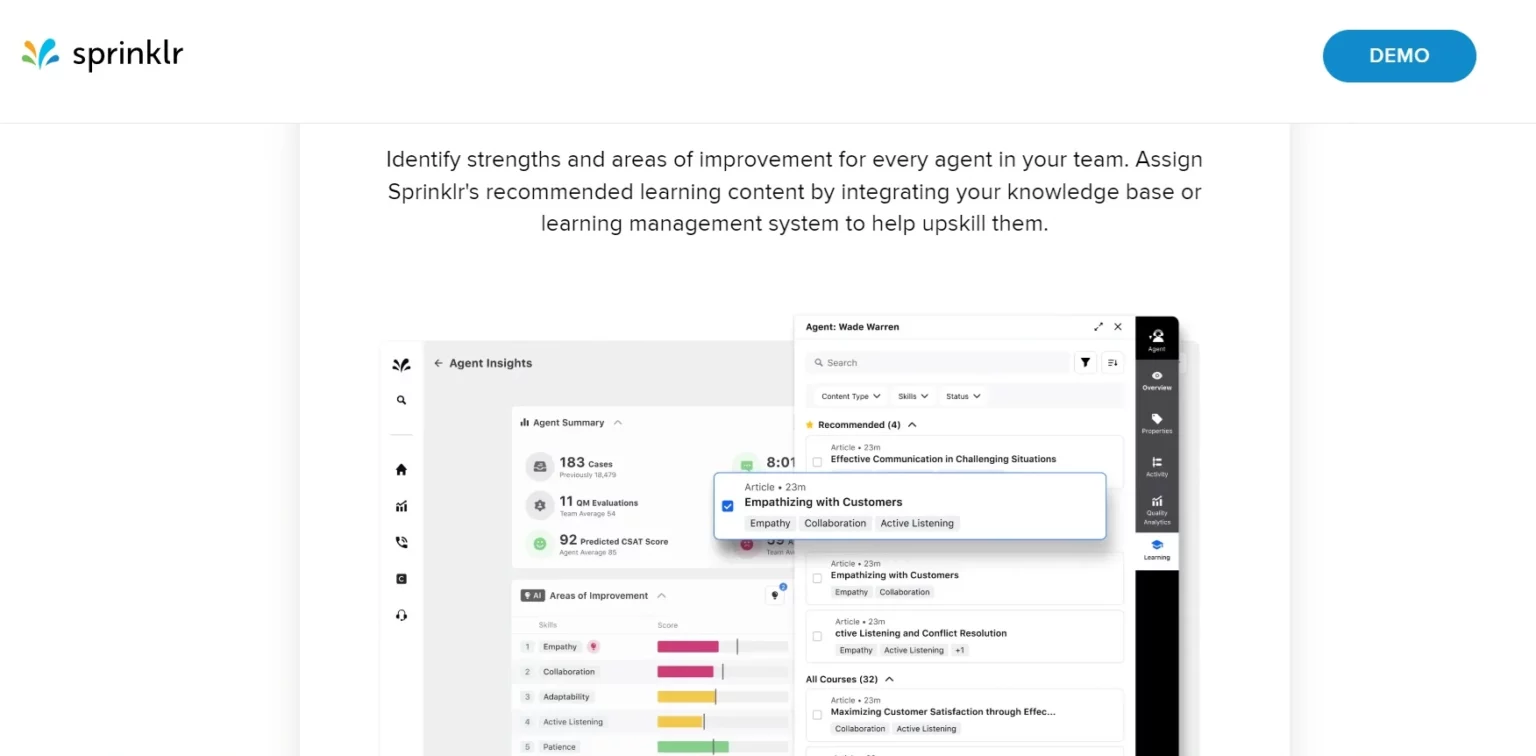Screen dimensions: 1536x756
Task: Click the Empathy score bar
Action: tap(688, 647)
